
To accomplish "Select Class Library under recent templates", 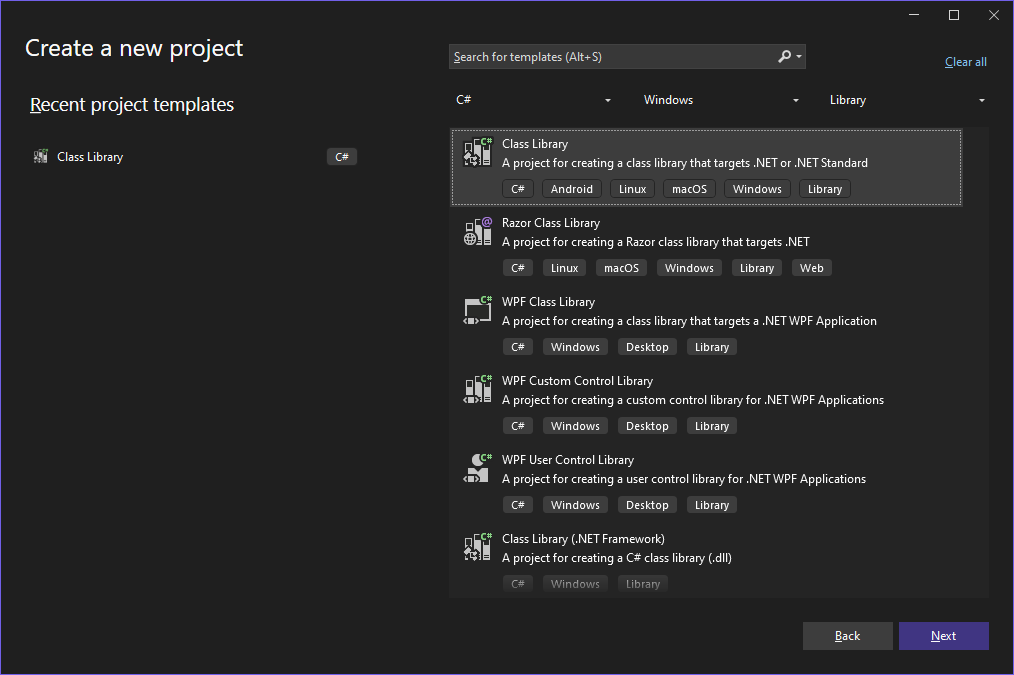I will pyautogui.click(x=194, y=156).
